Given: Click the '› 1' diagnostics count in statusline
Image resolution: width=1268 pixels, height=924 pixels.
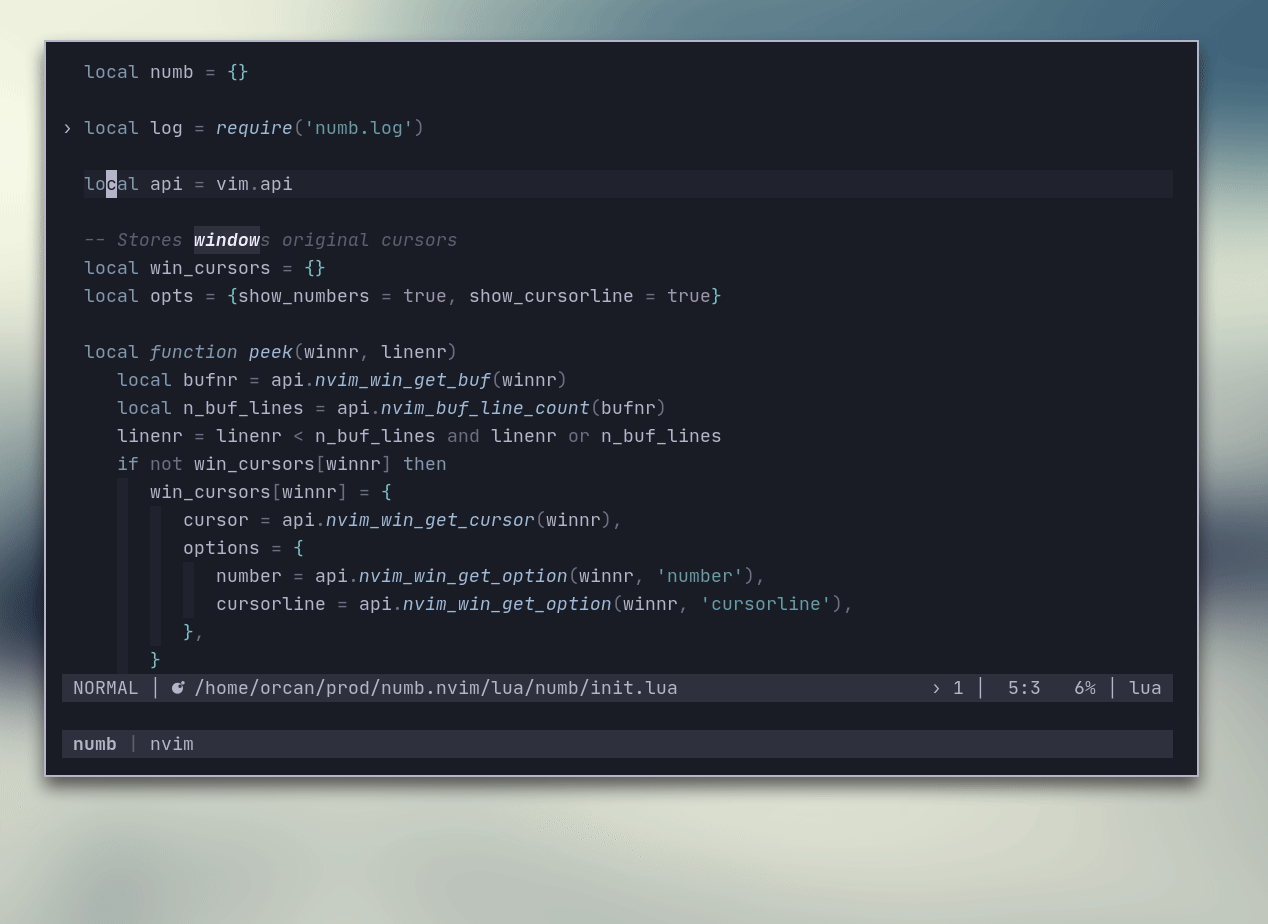Looking at the screenshot, I should (x=947, y=688).
